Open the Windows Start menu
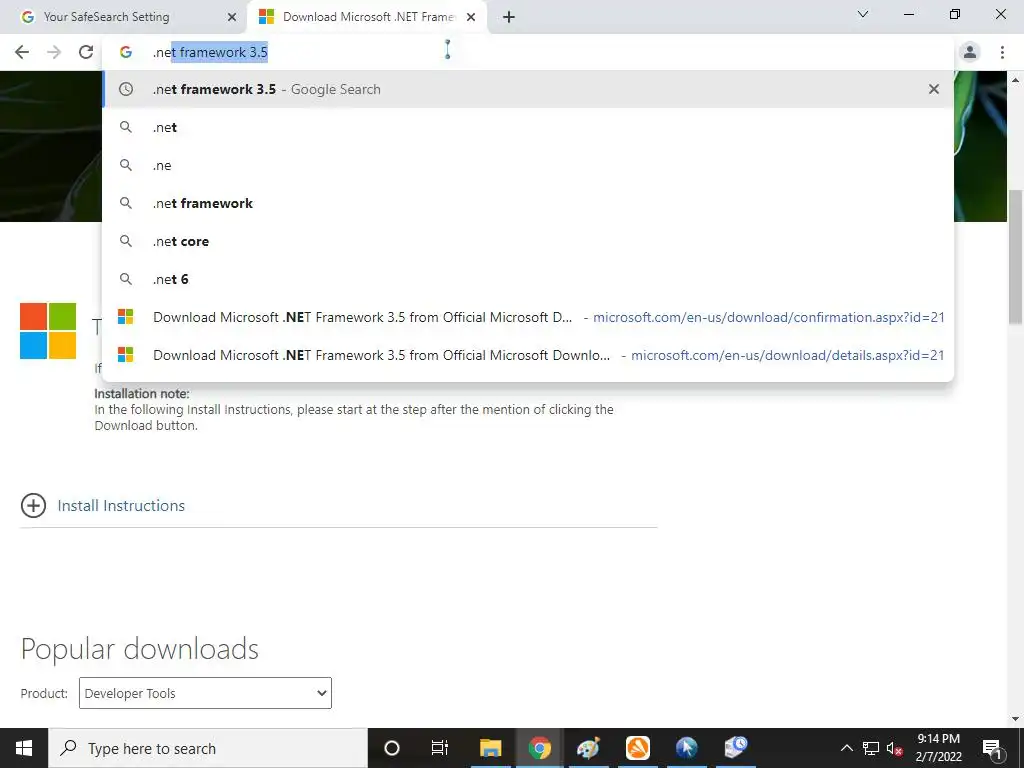 pos(24,748)
